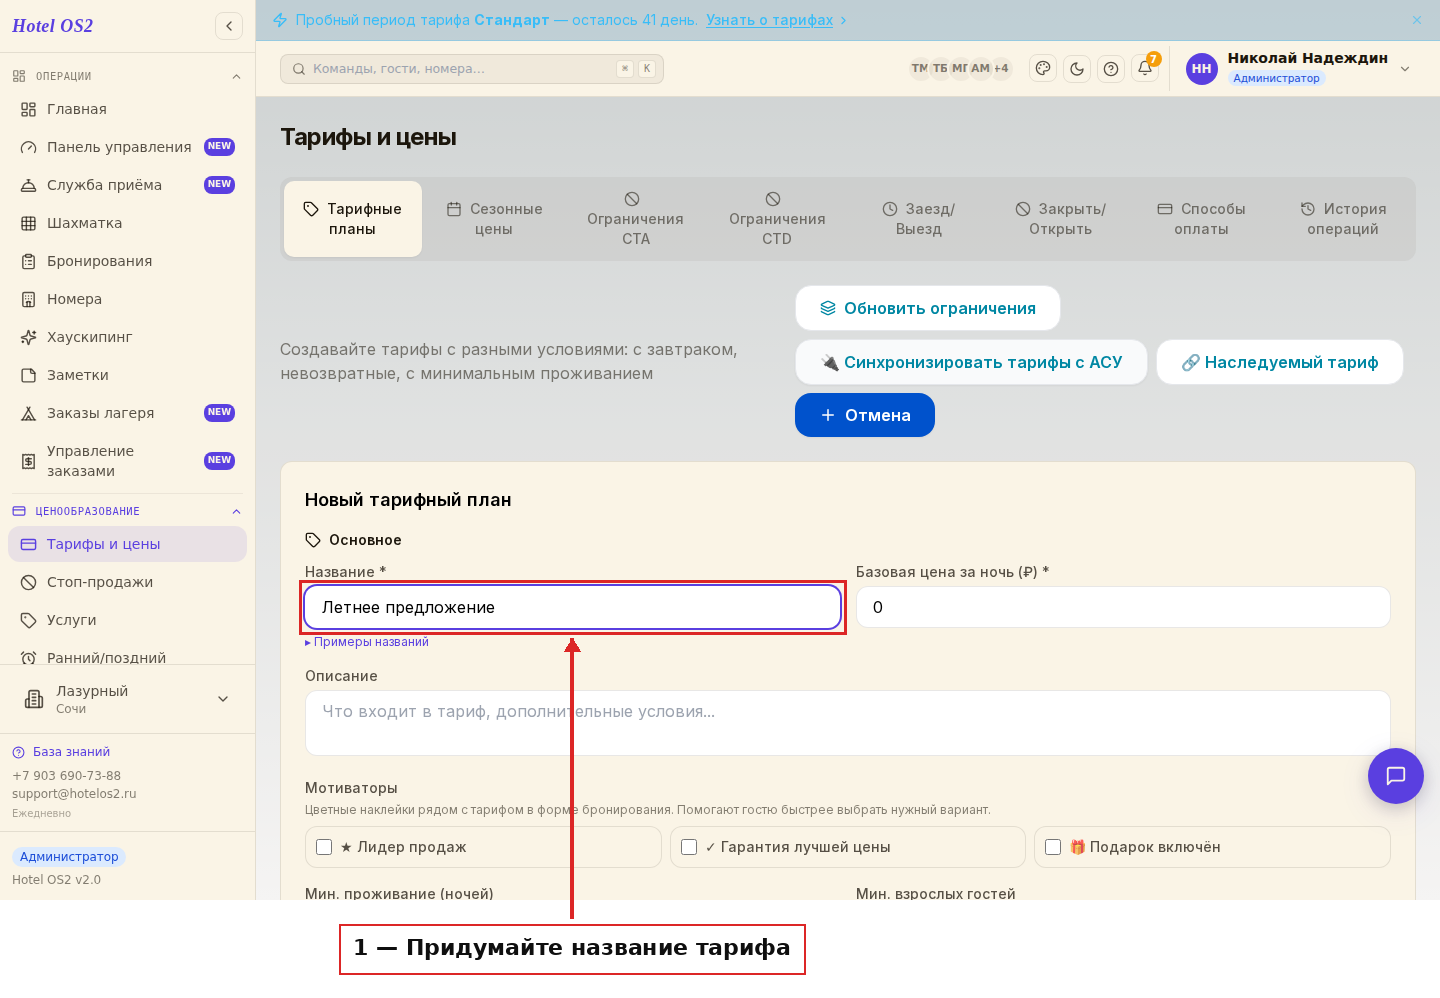Switch to Способы оплаты tab
This screenshot has height=998, width=1440.
coord(1201,219)
